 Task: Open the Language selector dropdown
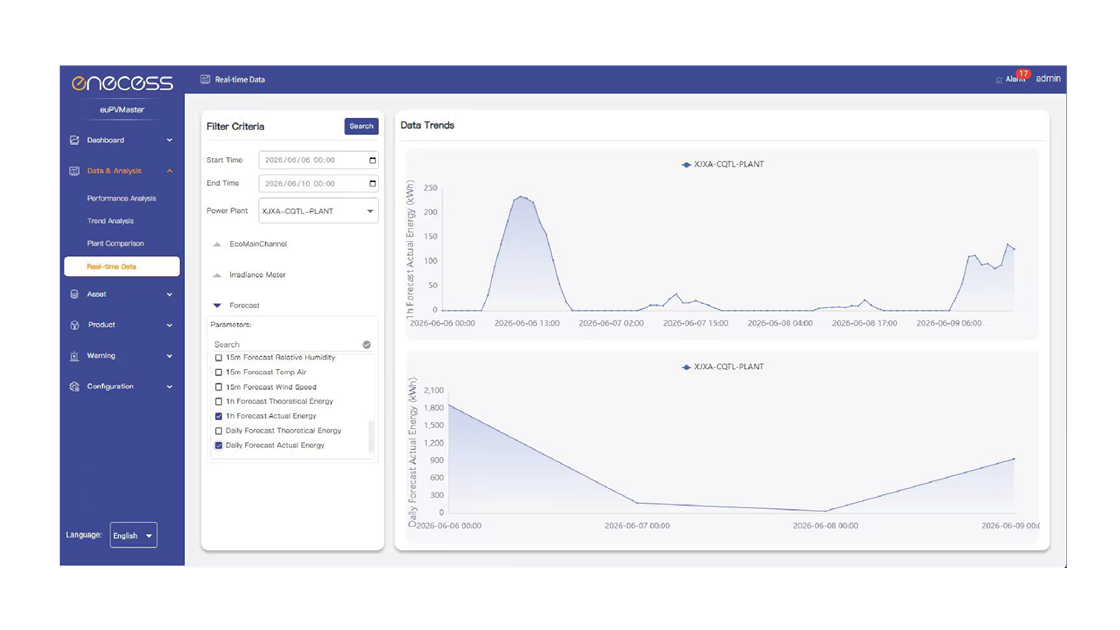tap(134, 535)
